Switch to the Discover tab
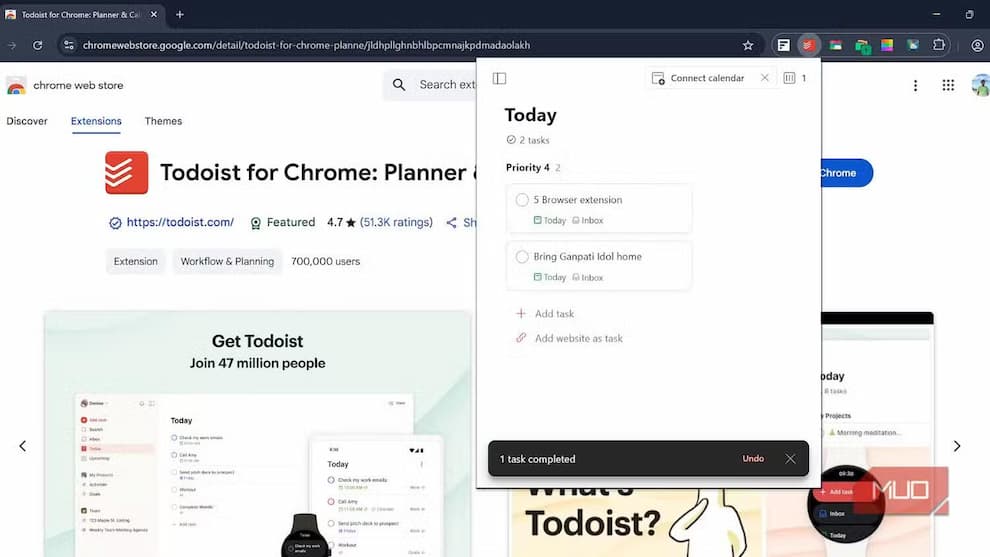This screenshot has height=557, width=990. (27, 121)
